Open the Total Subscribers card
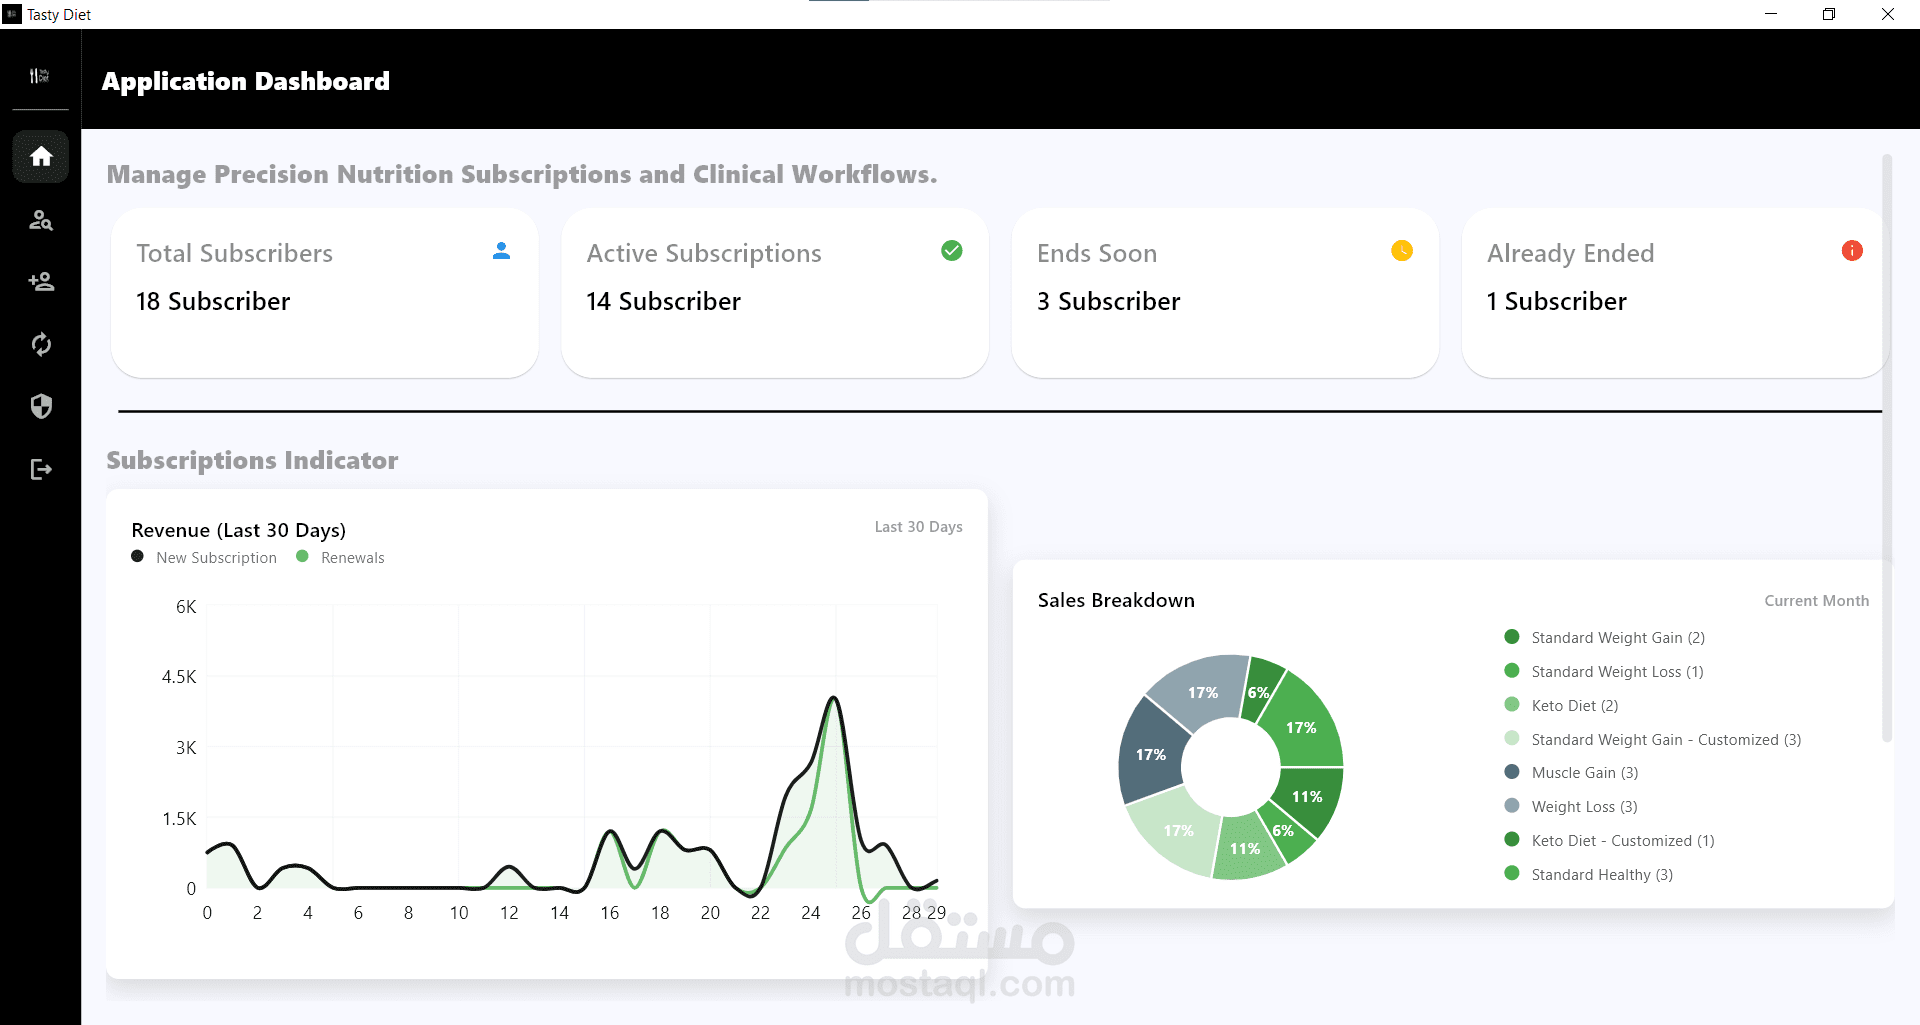 325,293
